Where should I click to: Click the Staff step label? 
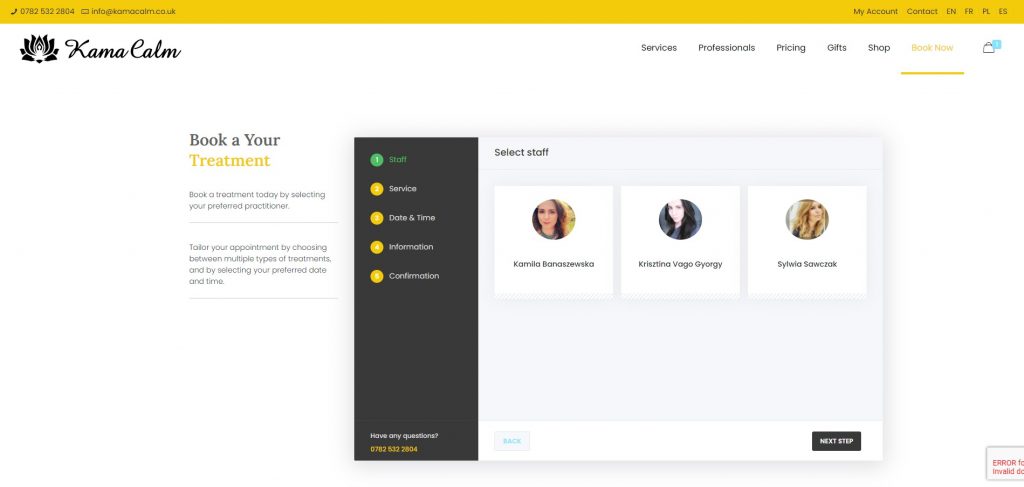[x=398, y=159]
